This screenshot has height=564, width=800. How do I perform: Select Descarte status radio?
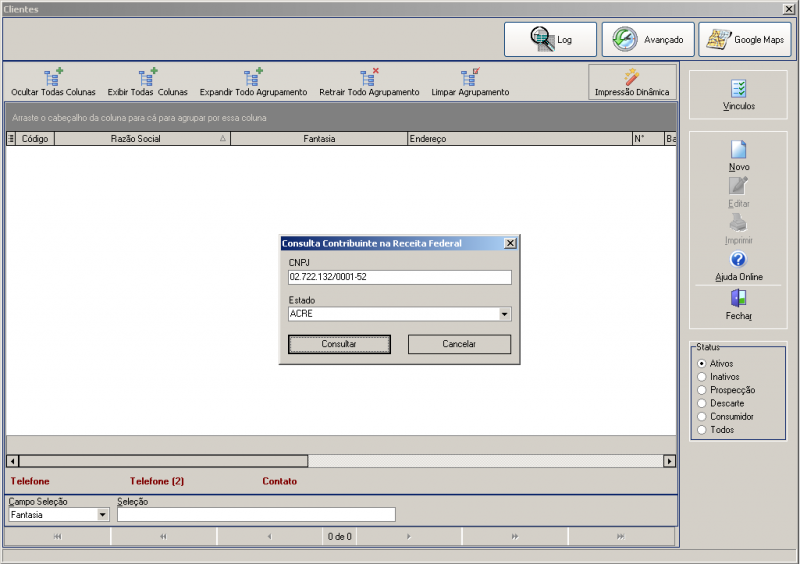coord(702,403)
